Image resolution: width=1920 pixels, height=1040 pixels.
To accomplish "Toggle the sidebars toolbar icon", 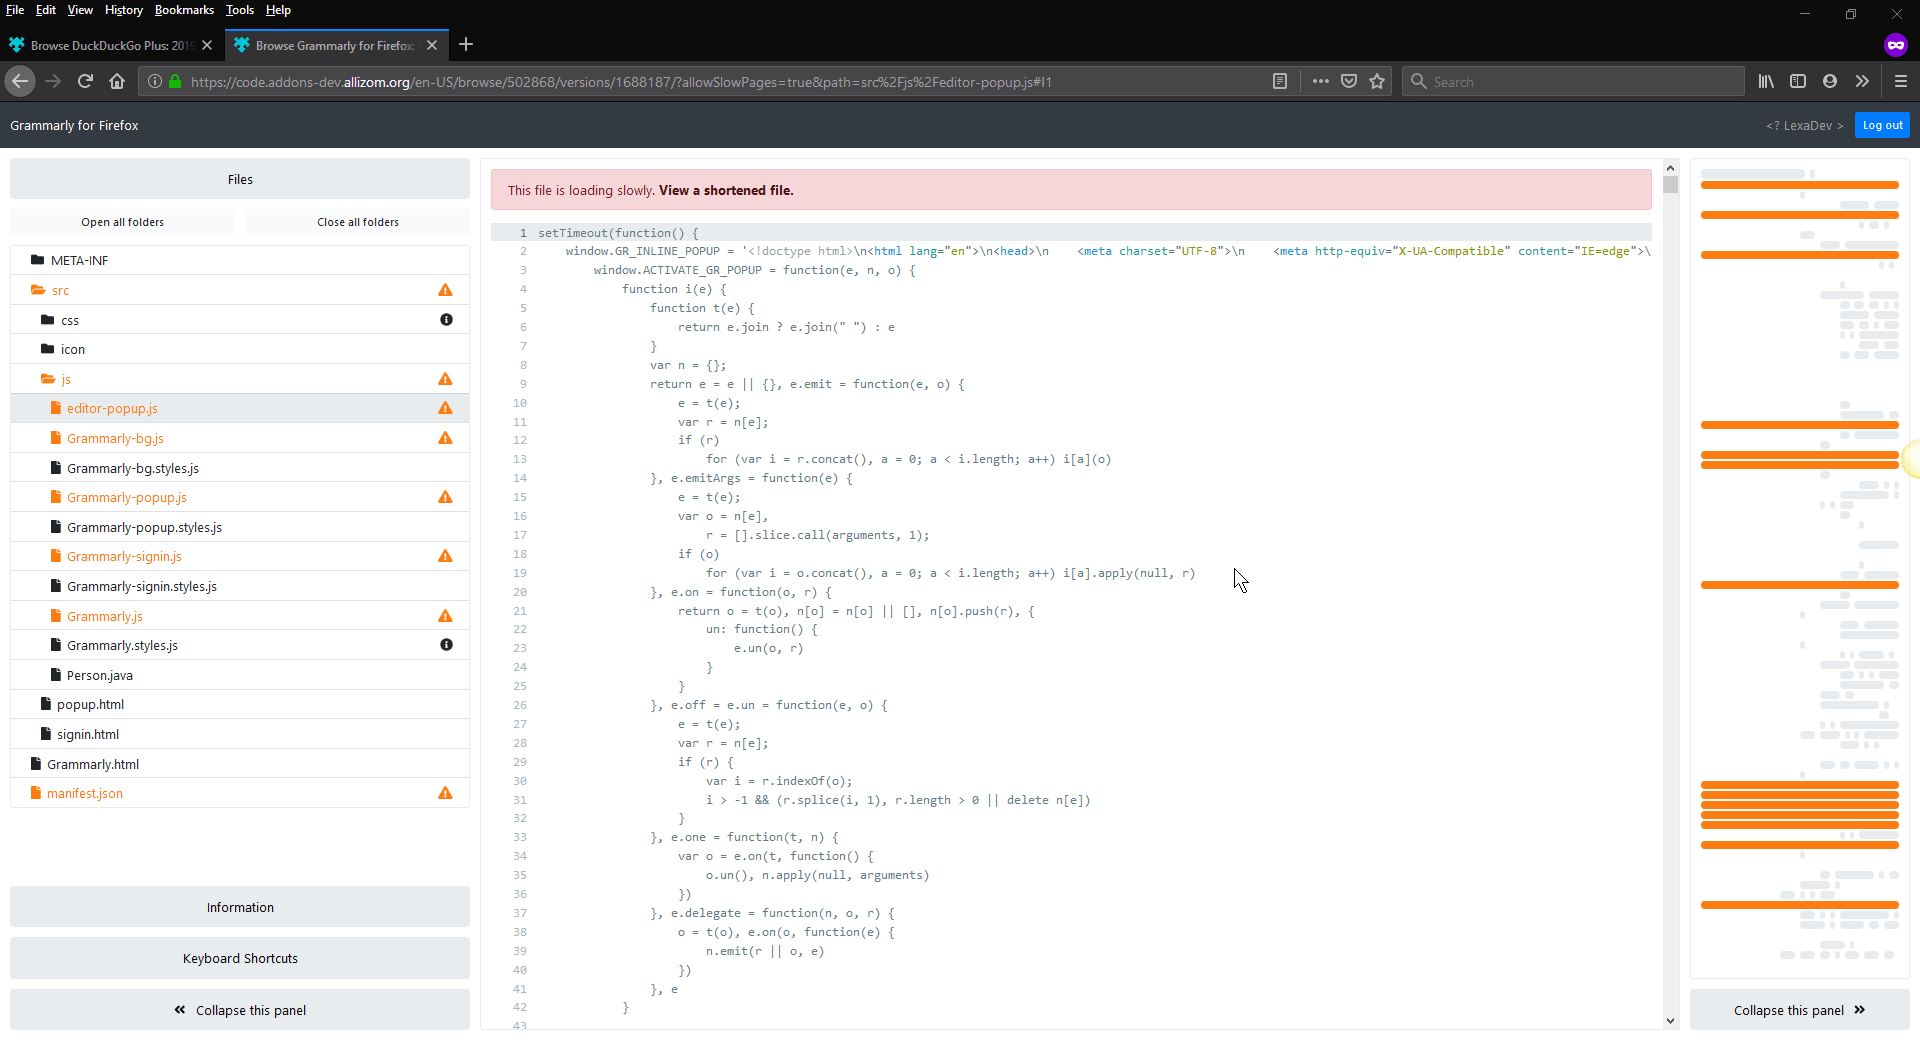I will 1798,82.
